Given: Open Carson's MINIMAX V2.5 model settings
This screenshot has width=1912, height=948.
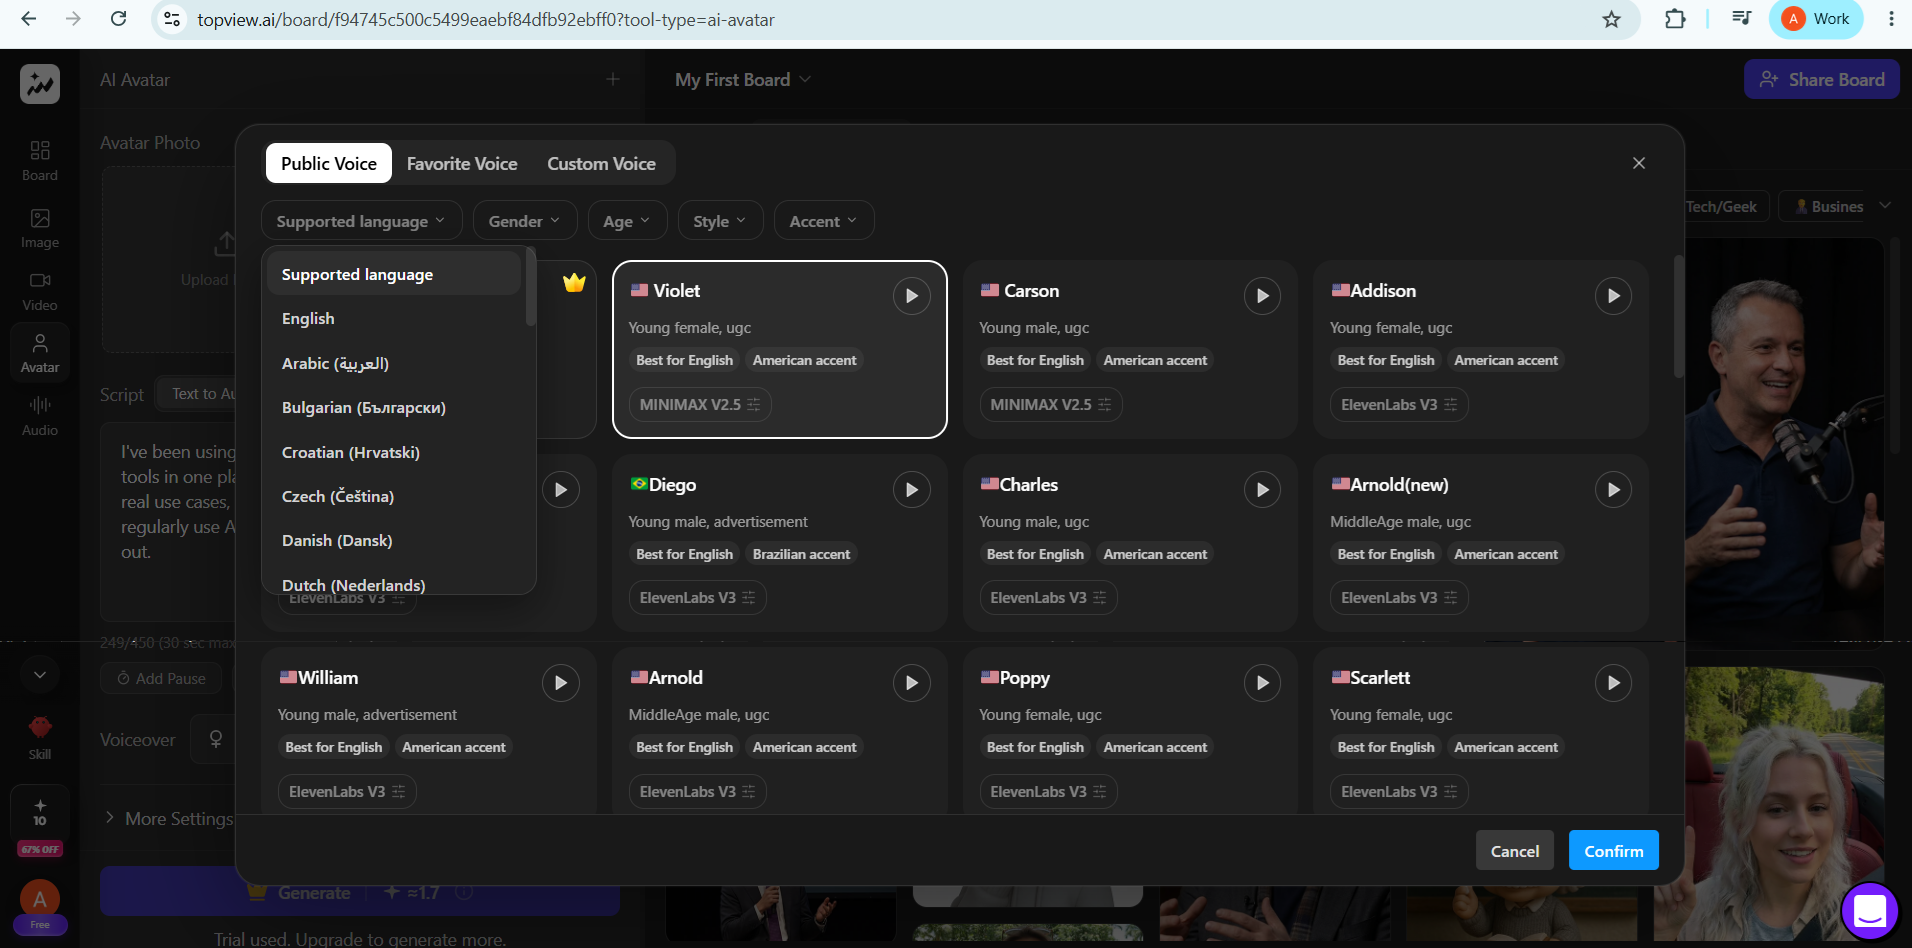Looking at the screenshot, I should [x=1051, y=405].
